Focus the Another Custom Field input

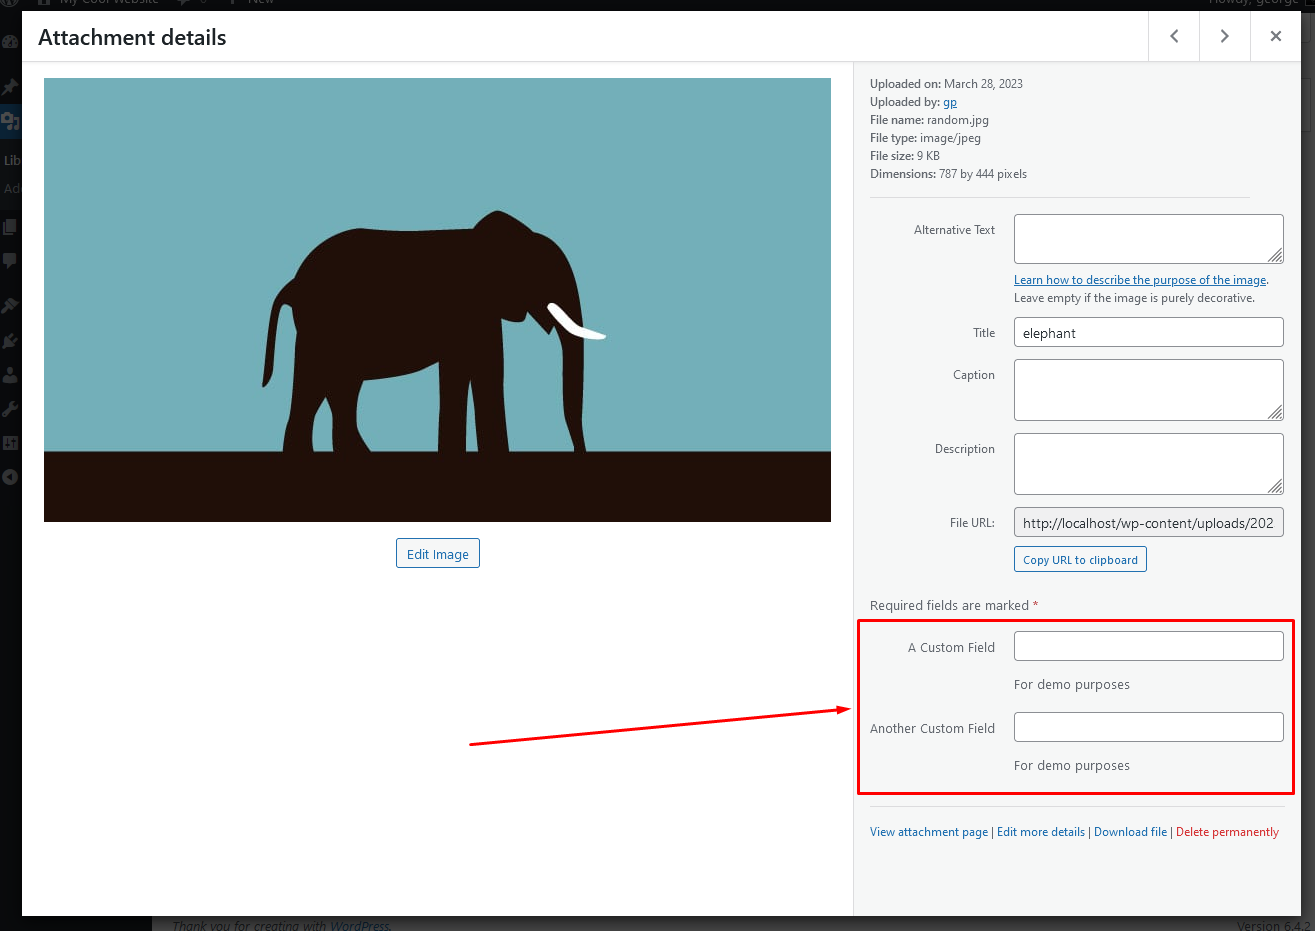coord(1149,727)
